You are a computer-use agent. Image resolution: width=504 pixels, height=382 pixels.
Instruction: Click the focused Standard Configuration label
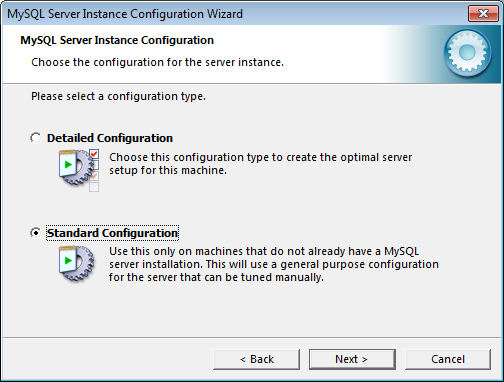point(112,233)
